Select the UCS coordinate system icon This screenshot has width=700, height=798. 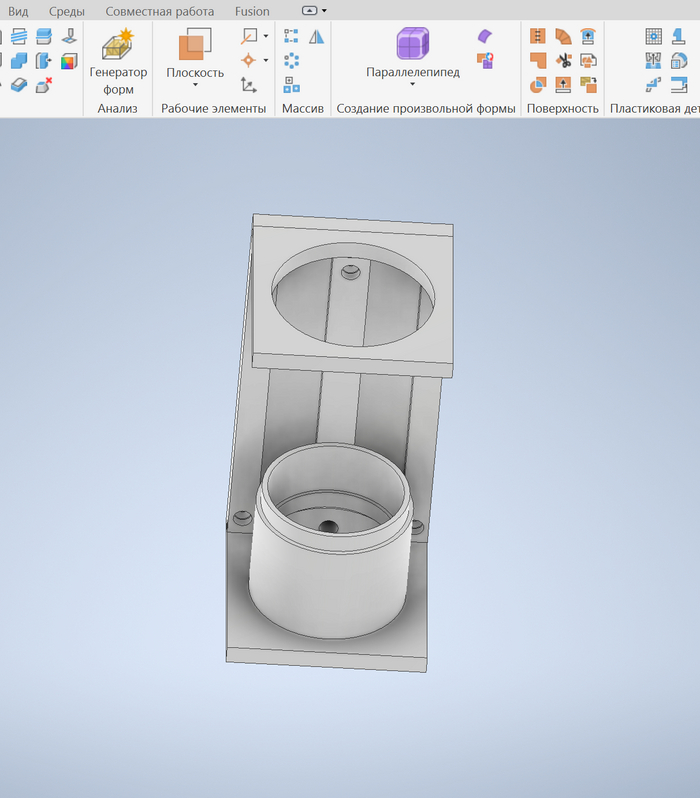(x=248, y=85)
